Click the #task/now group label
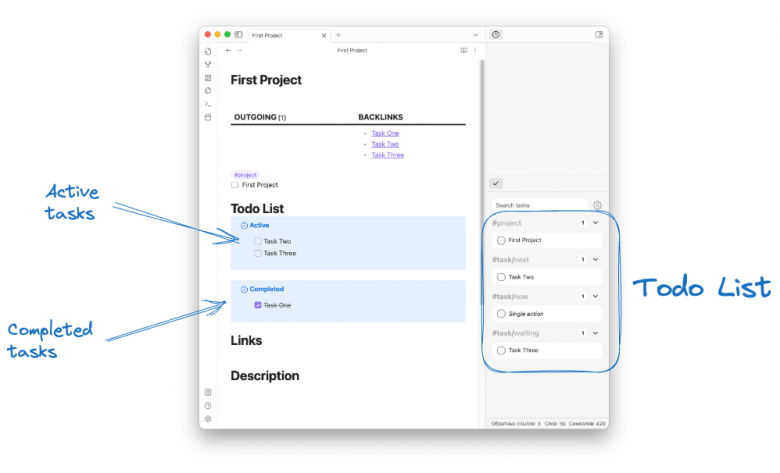This screenshot has width=780, height=473. coord(510,296)
